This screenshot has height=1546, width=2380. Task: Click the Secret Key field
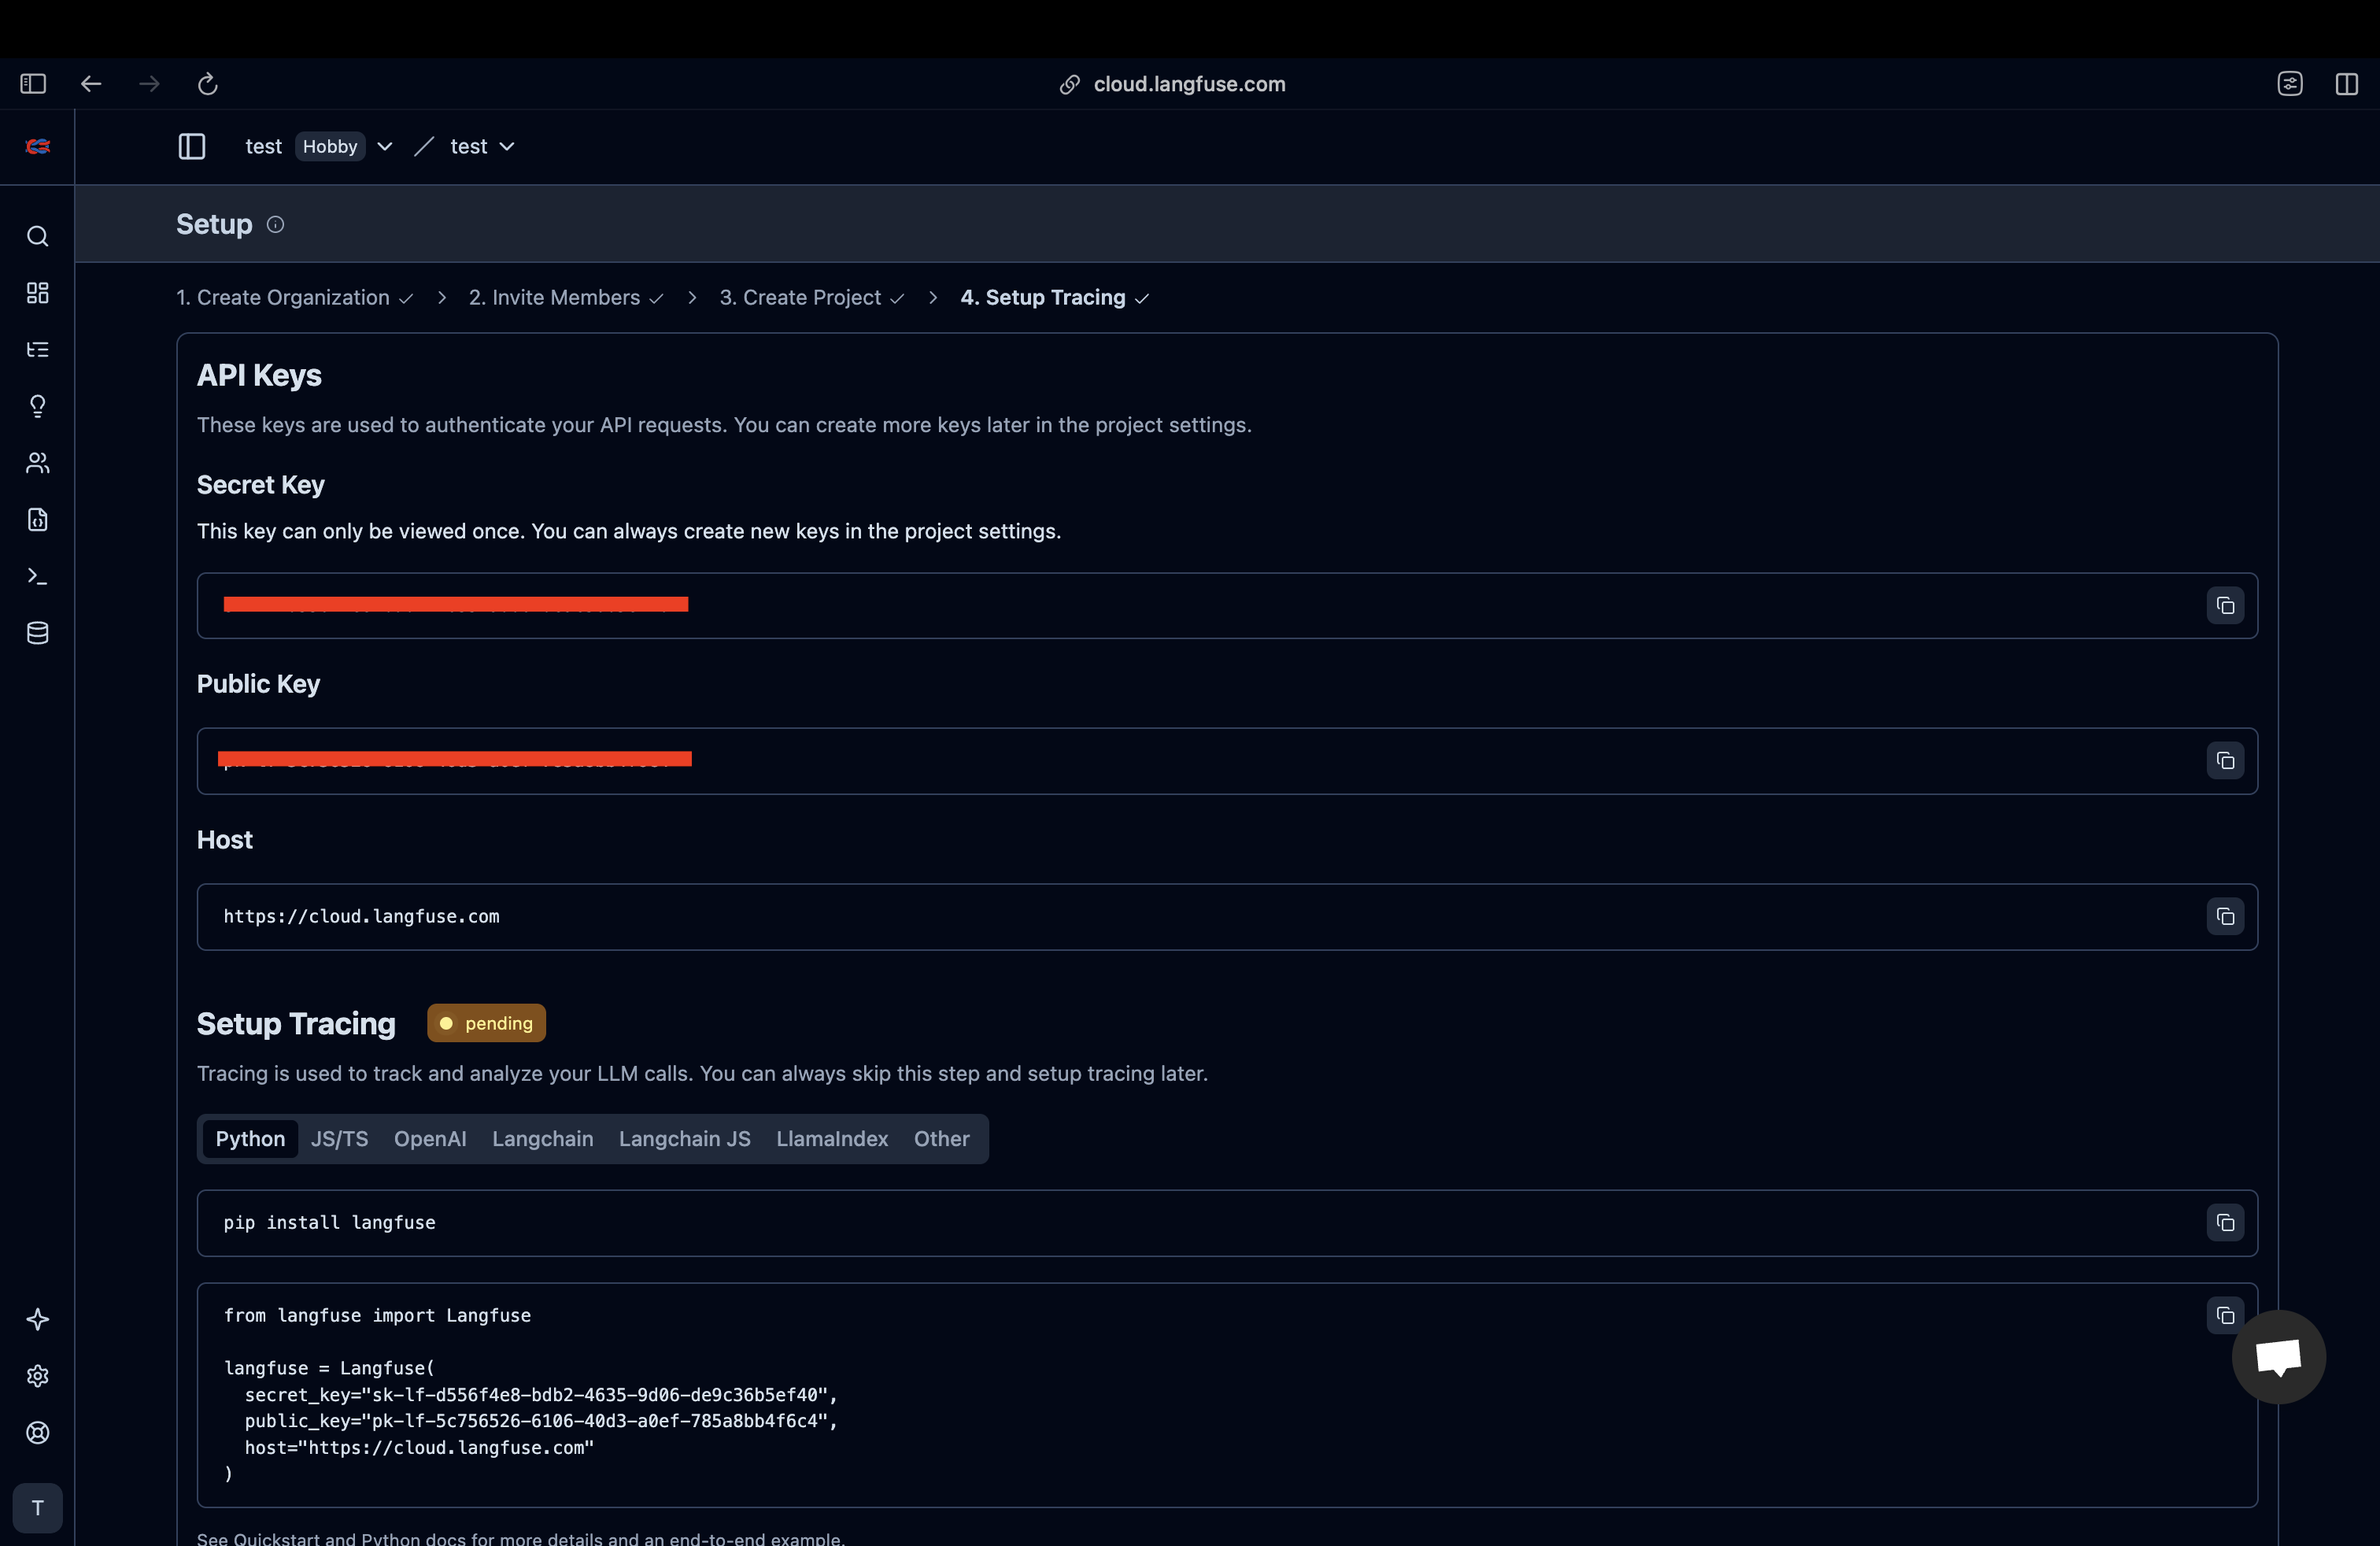1227,606
